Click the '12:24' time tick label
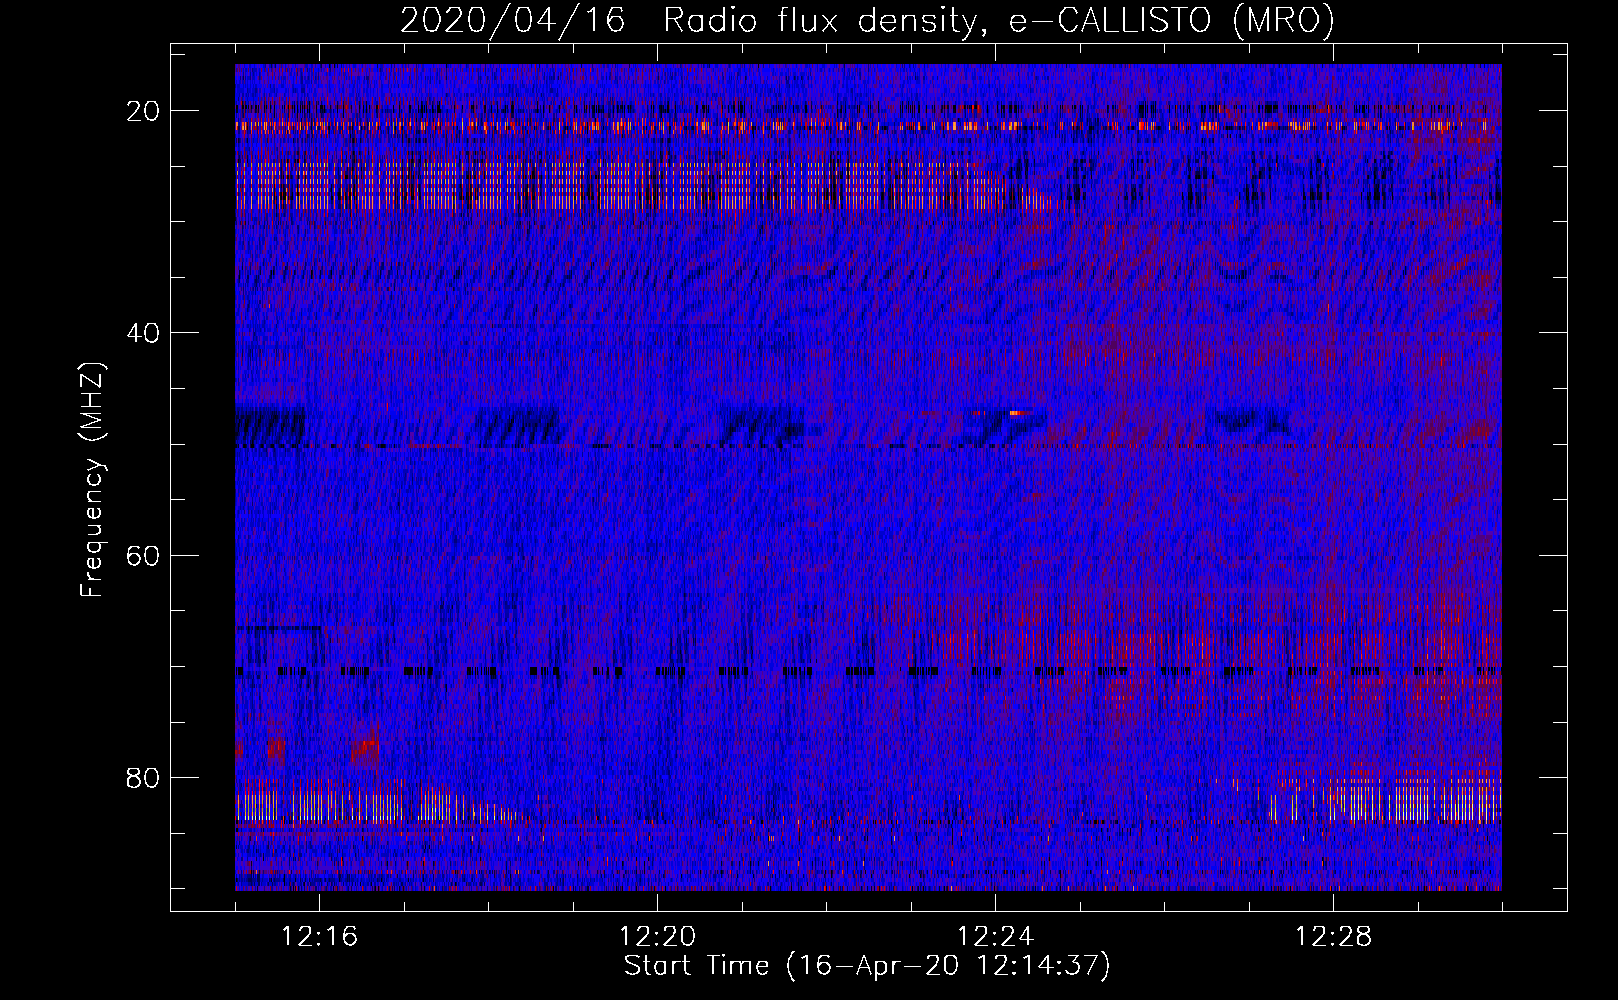 tap(996, 937)
